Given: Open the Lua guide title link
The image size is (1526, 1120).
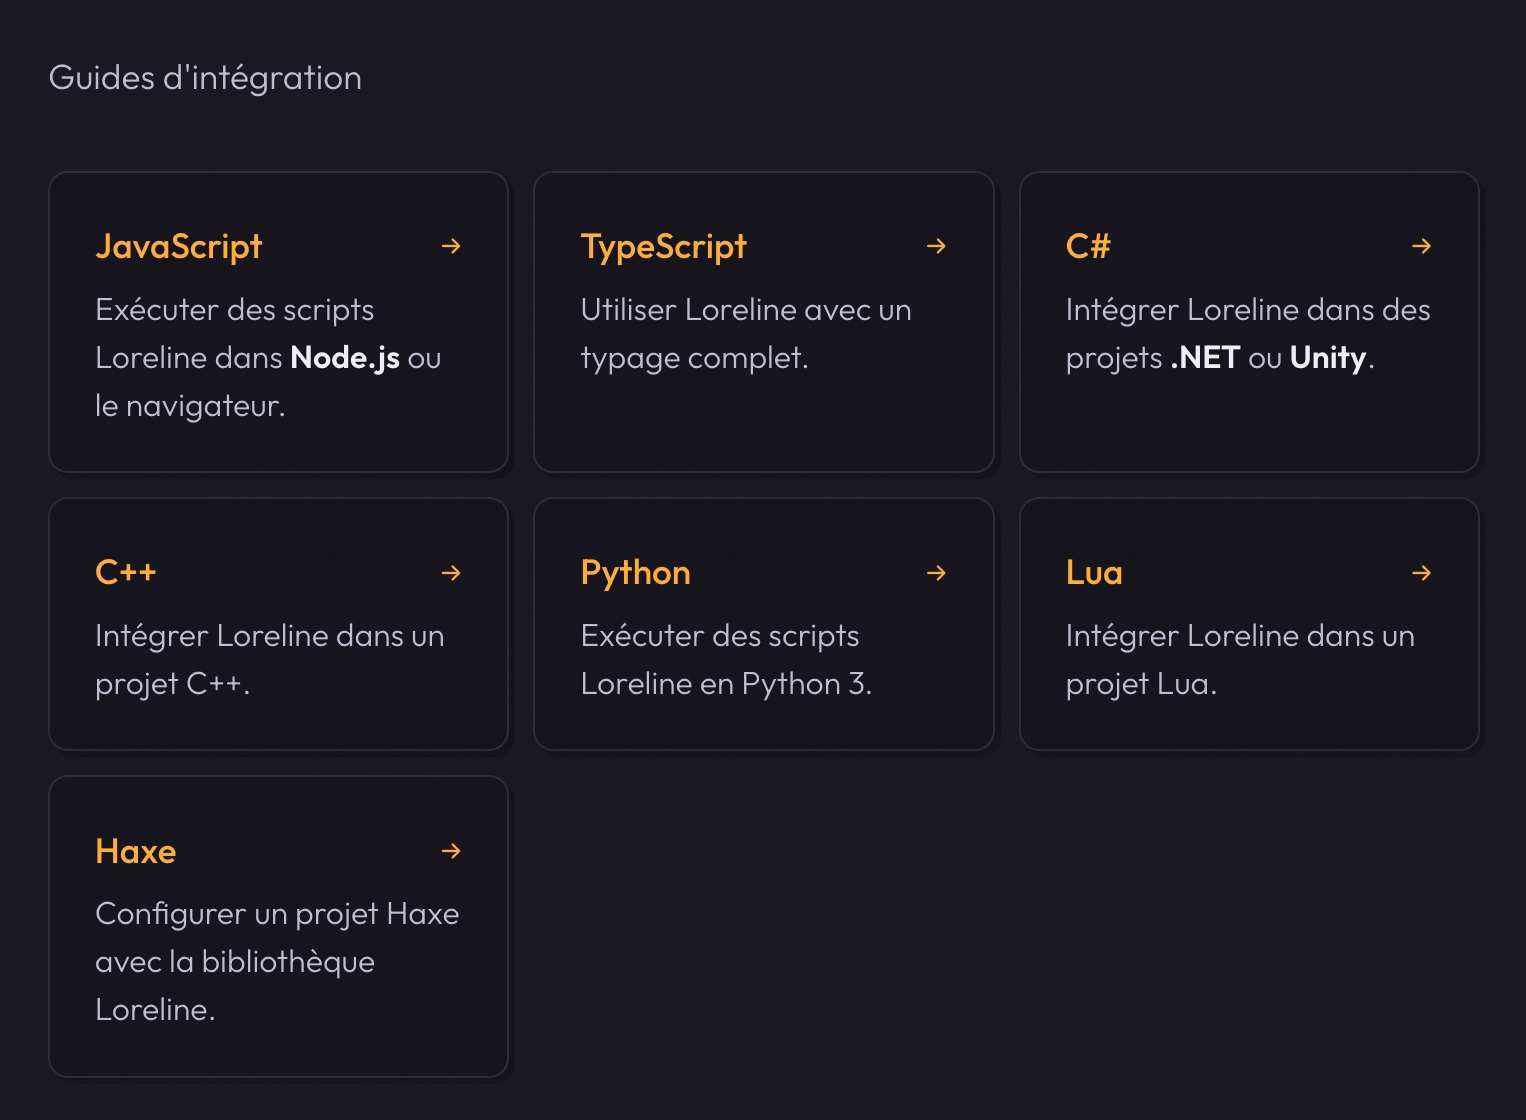Looking at the screenshot, I should (1094, 573).
